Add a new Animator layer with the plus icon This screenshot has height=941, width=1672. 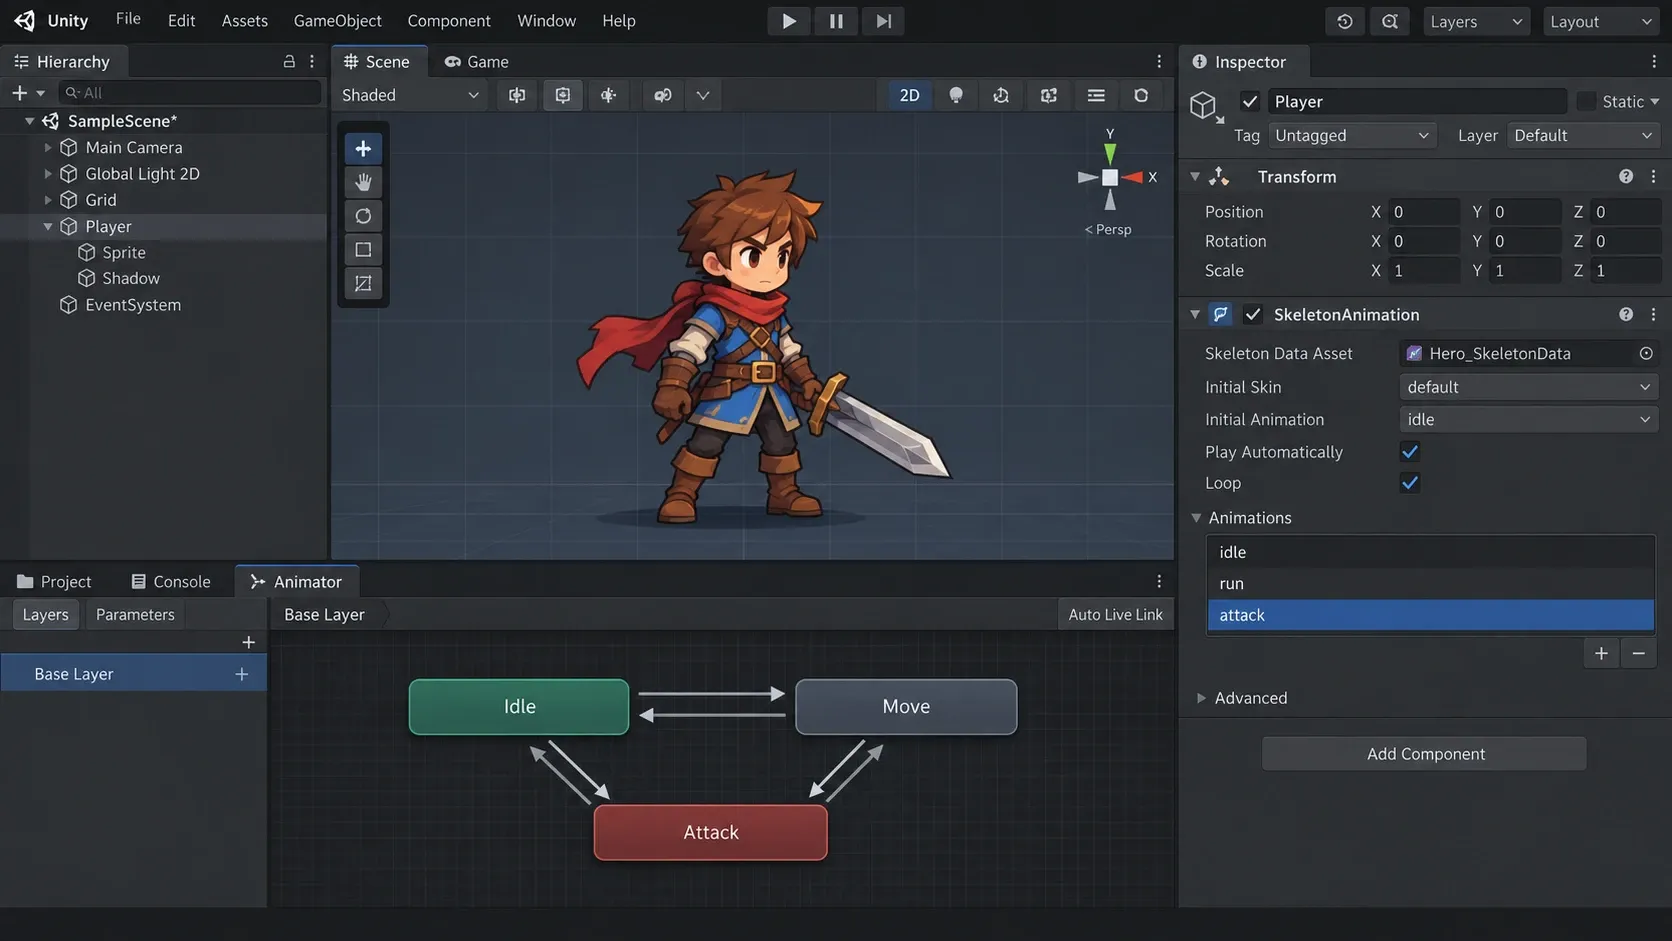(249, 642)
